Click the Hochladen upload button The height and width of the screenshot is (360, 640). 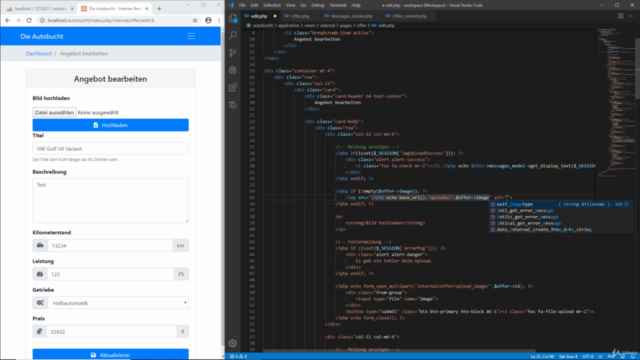[111, 125]
